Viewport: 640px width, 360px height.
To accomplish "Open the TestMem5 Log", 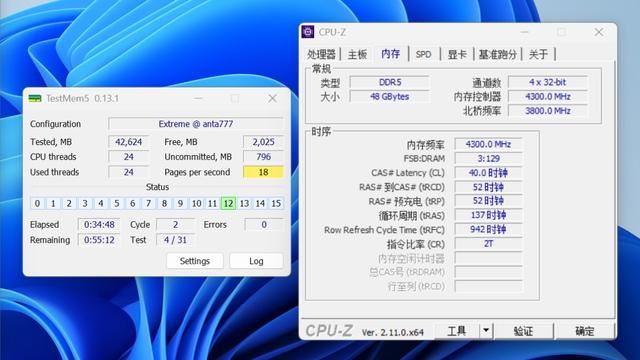I will coord(256,261).
